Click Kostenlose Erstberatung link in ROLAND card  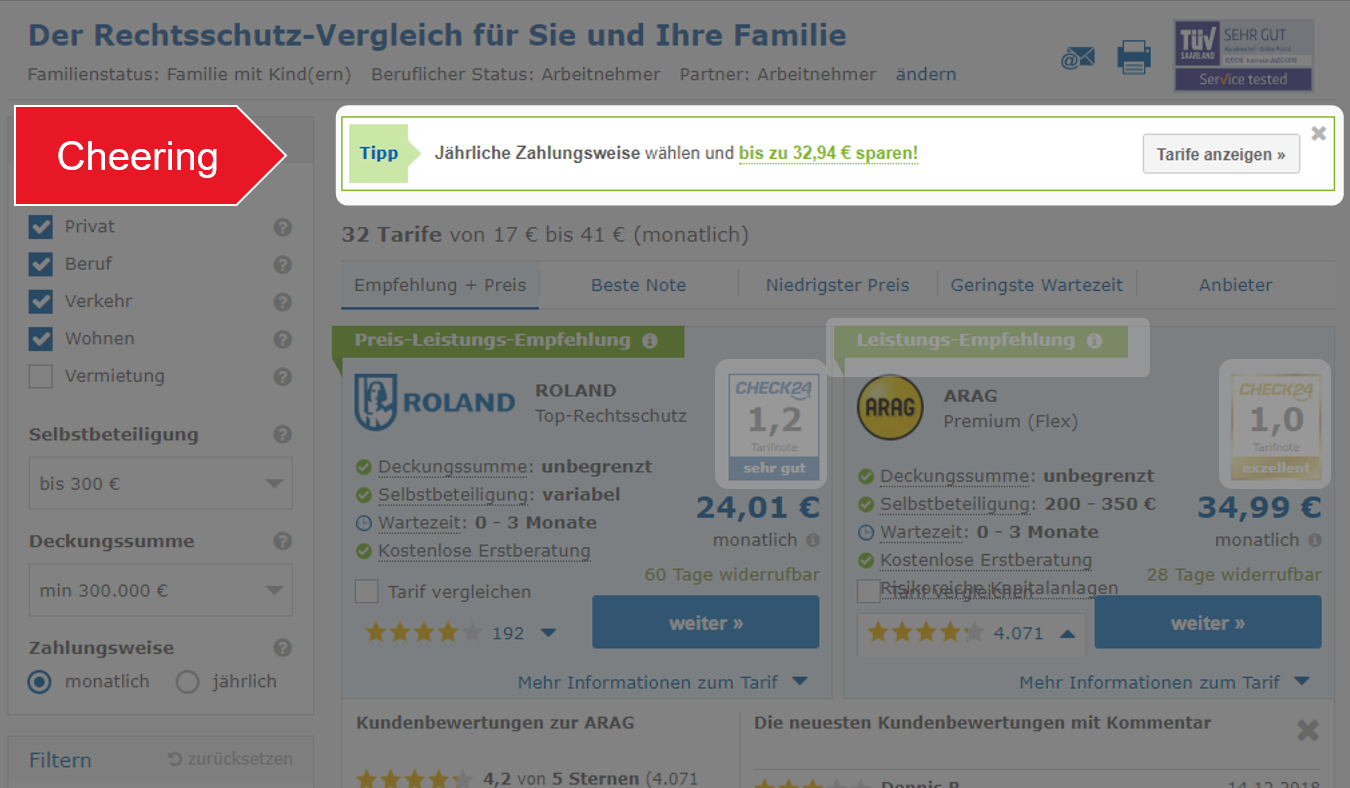[x=484, y=551]
